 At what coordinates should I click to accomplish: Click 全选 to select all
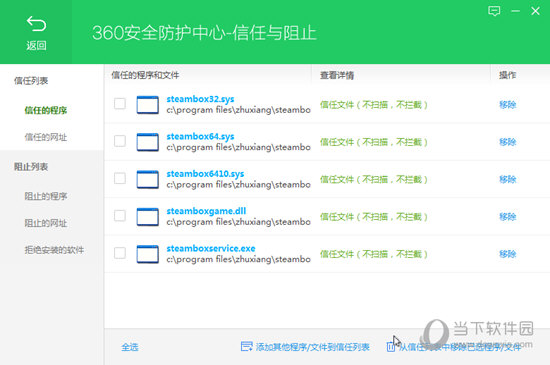pos(130,347)
